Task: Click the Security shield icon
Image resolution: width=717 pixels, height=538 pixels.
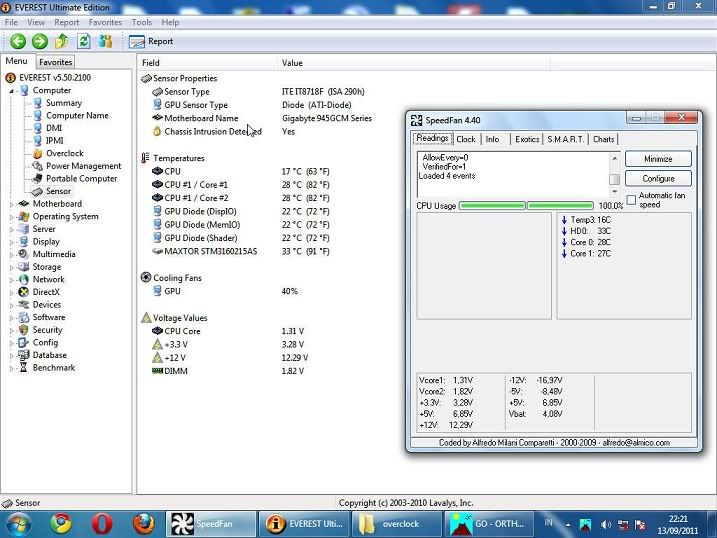Action: 23,330
